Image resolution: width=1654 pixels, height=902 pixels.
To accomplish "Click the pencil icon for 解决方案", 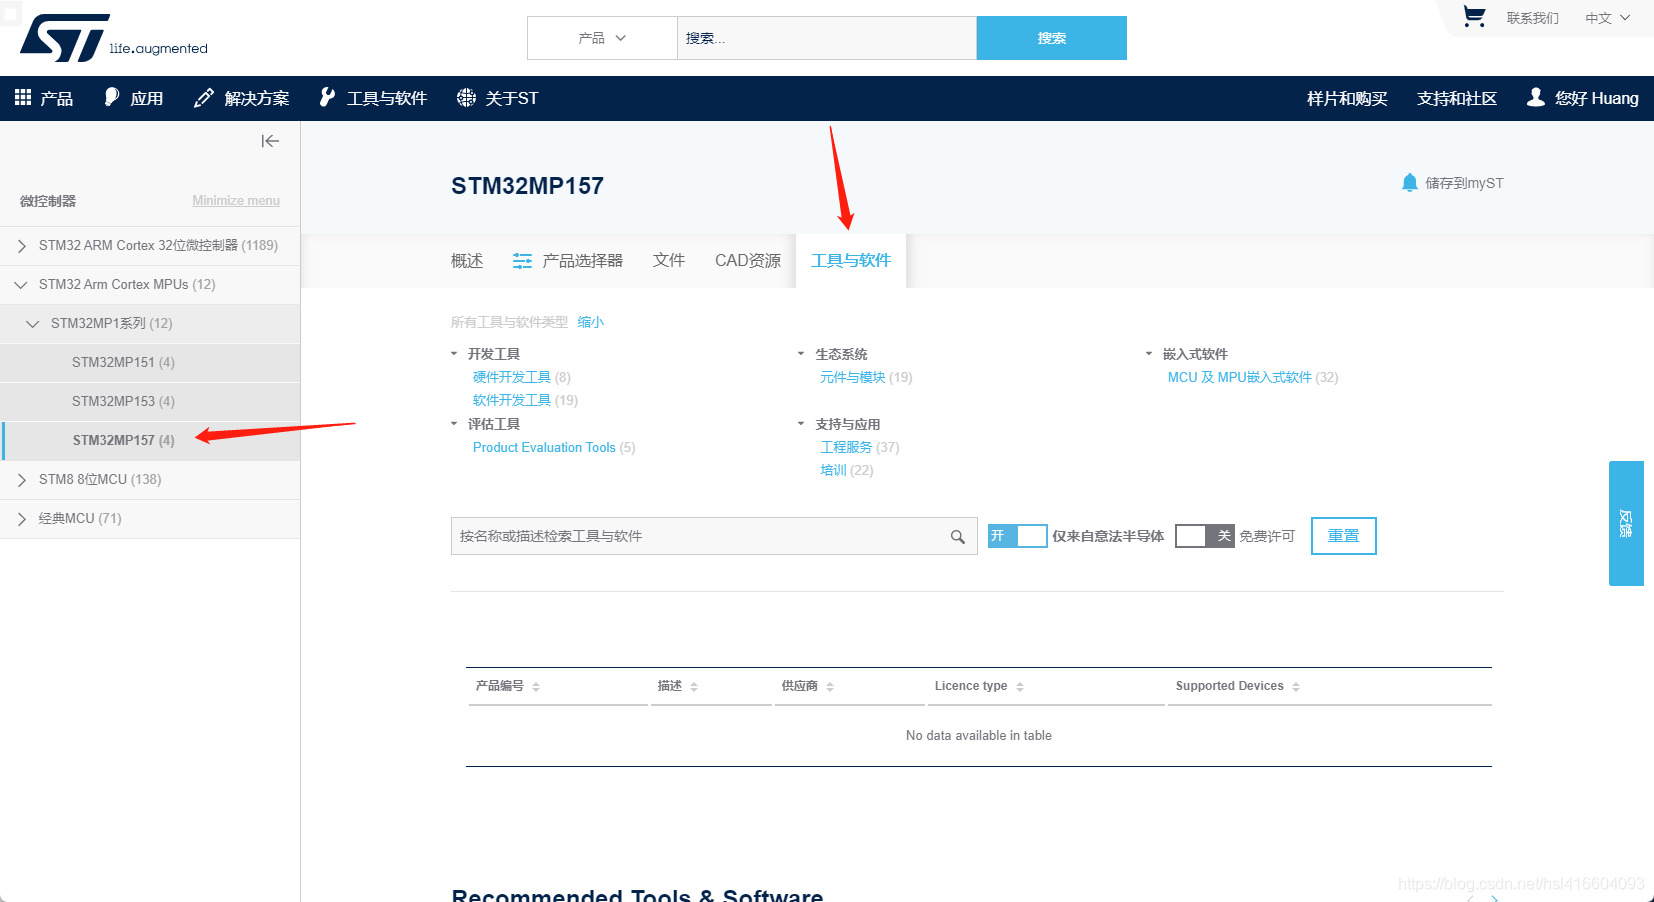I will (204, 97).
